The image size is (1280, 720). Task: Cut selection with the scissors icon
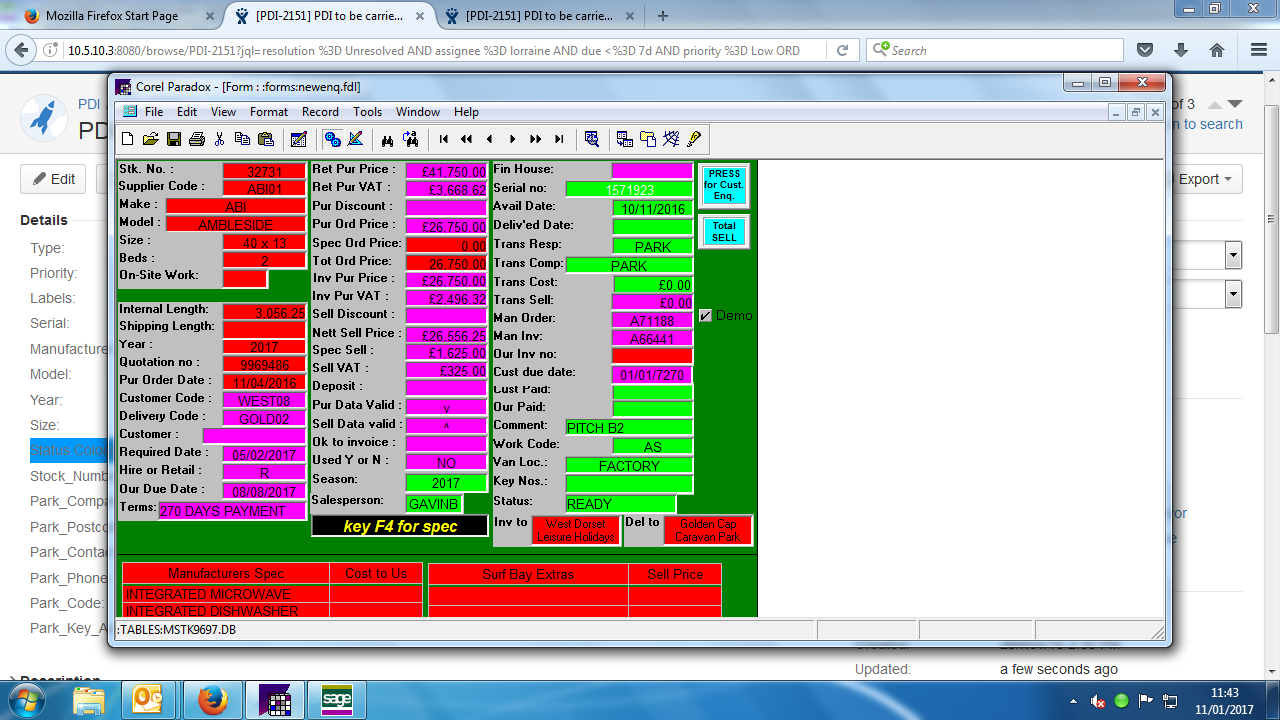coord(219,139)
